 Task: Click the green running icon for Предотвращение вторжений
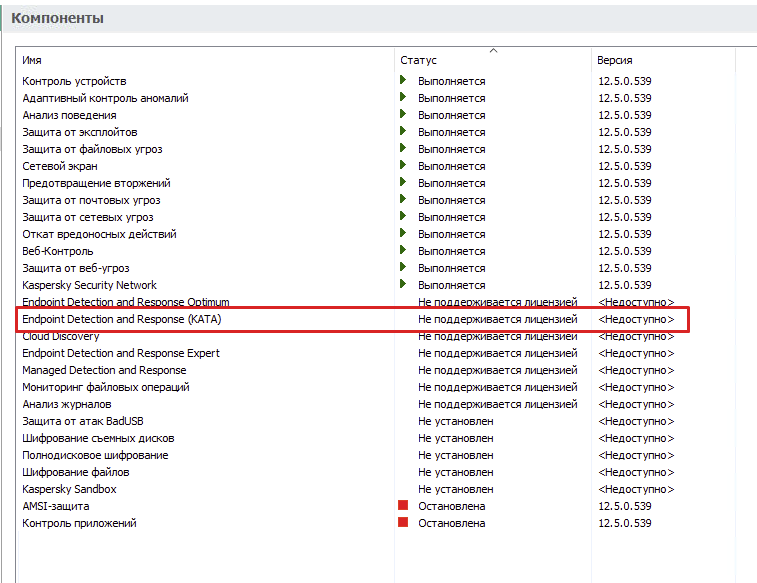pos(403,182)
